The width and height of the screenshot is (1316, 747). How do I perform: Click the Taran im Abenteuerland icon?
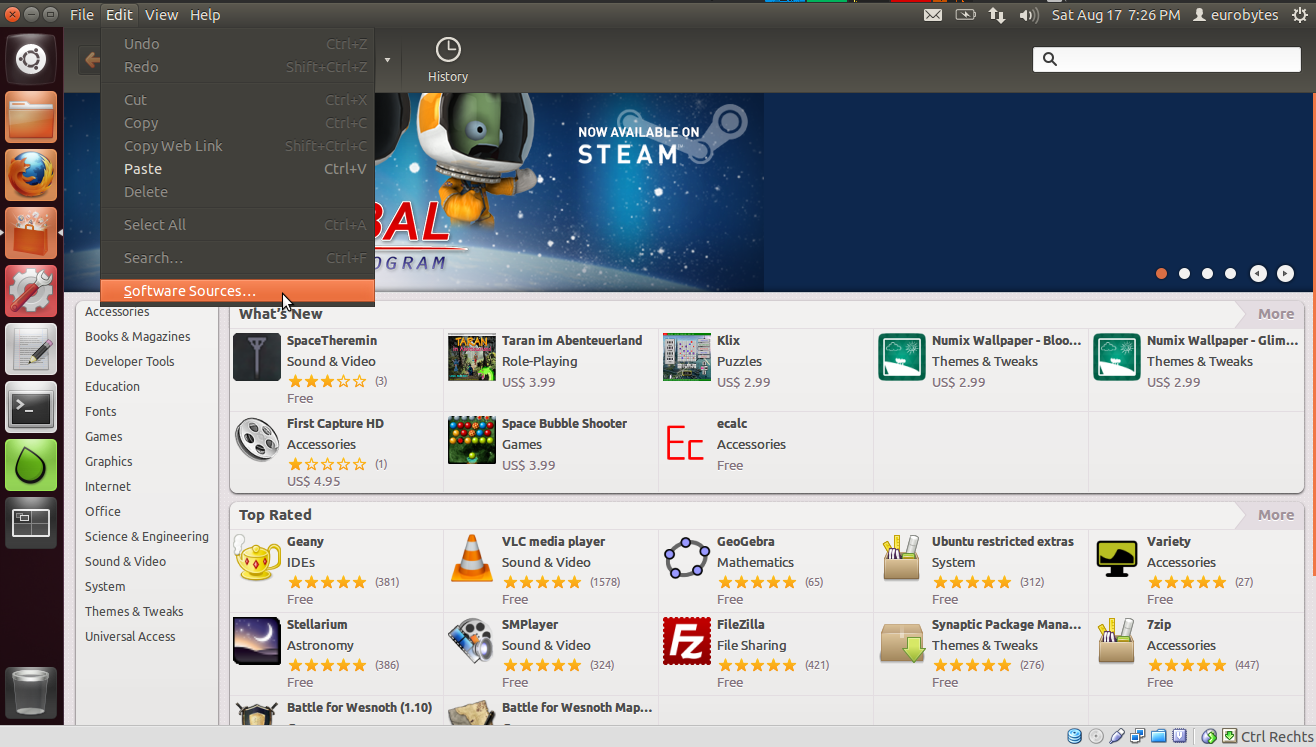(472, 358)
